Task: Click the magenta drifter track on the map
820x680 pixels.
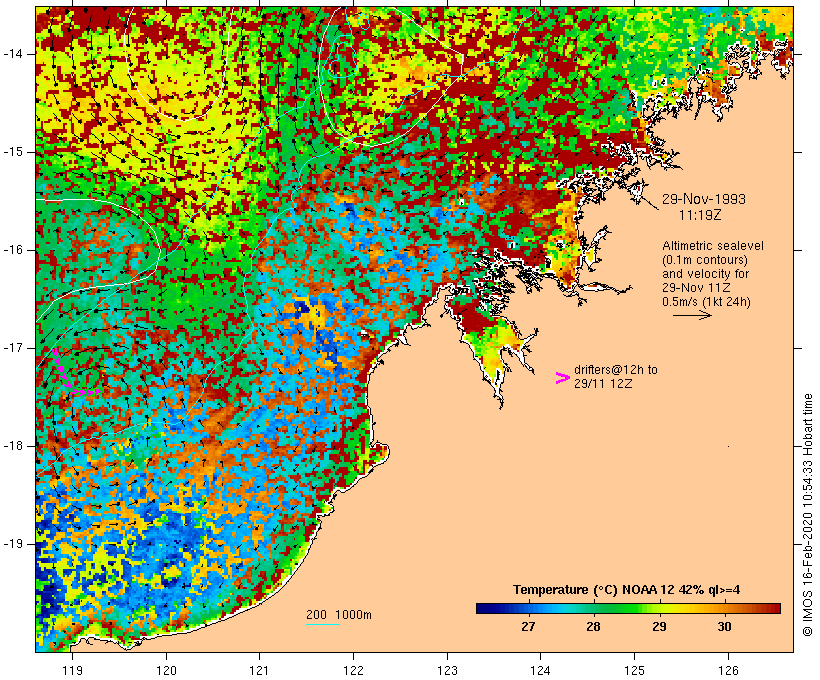Action: pyautogui.click(x=62, y=376)
